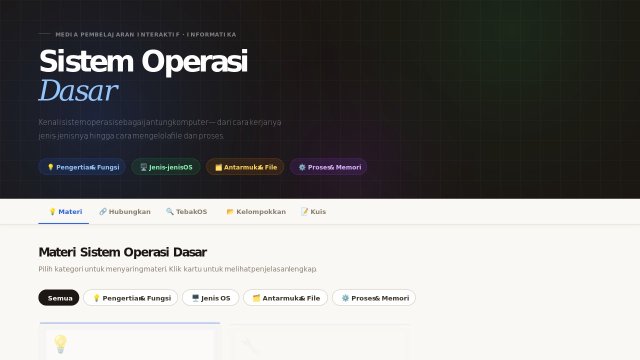Filter materials by Jenis OS

211,298
